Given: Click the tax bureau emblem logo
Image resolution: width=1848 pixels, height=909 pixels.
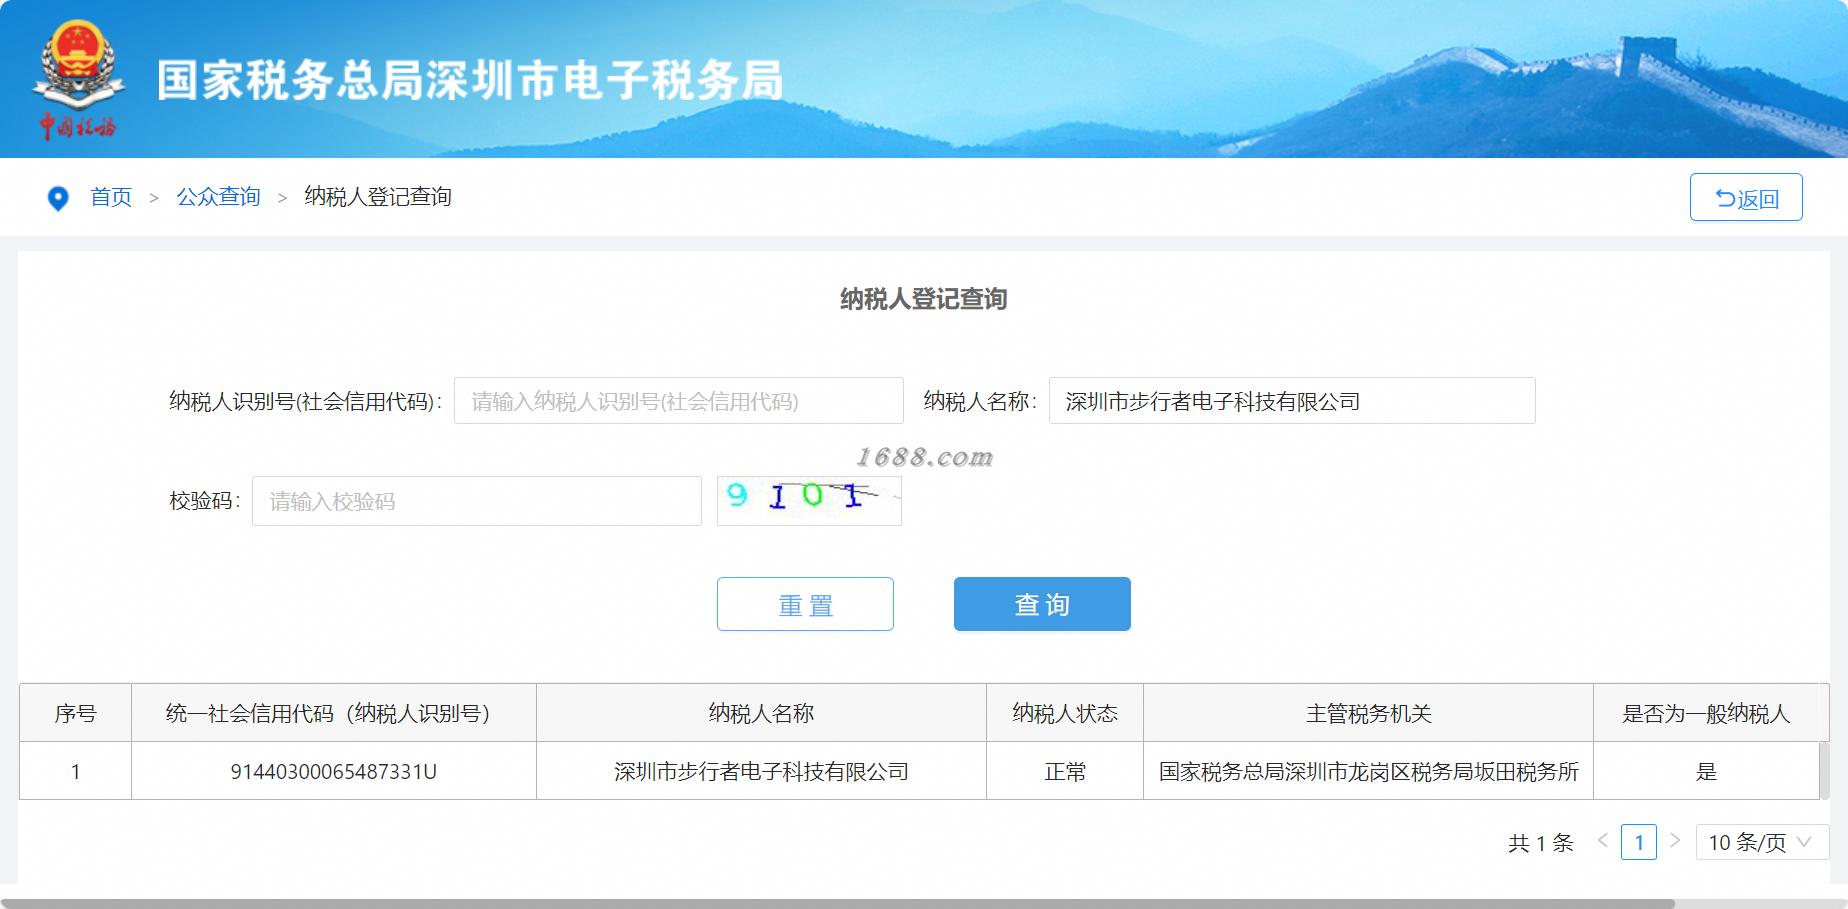Looking at the screenshot, I should [x=78, y=79].
